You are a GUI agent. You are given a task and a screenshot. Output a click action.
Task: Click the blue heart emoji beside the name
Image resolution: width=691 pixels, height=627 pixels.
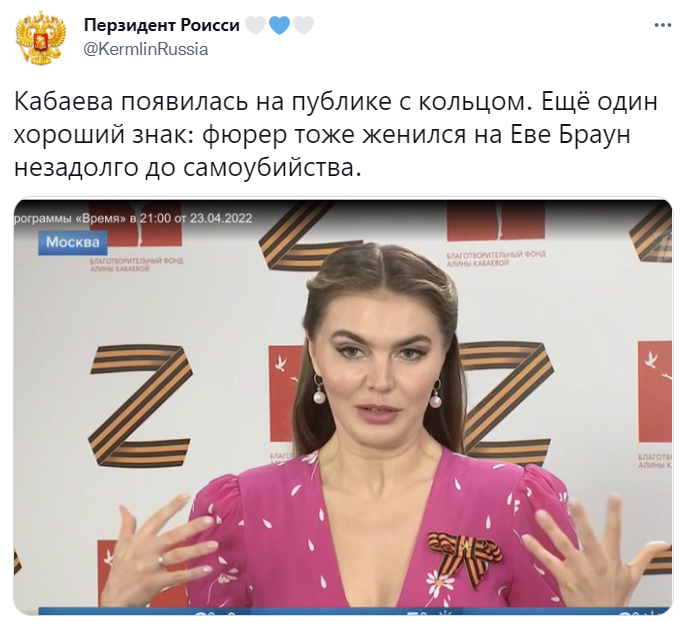pyautogui.click(x=279, y=25)
